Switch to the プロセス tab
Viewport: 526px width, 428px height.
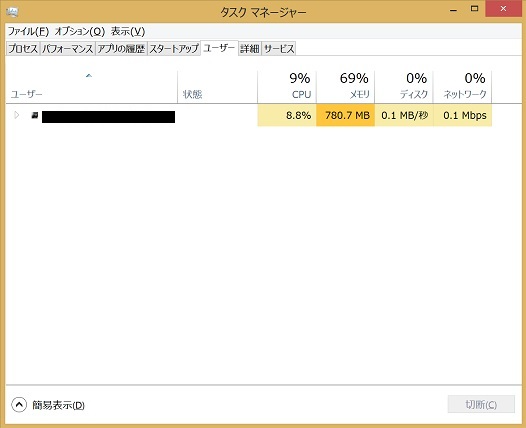click(x=23, y=49)
